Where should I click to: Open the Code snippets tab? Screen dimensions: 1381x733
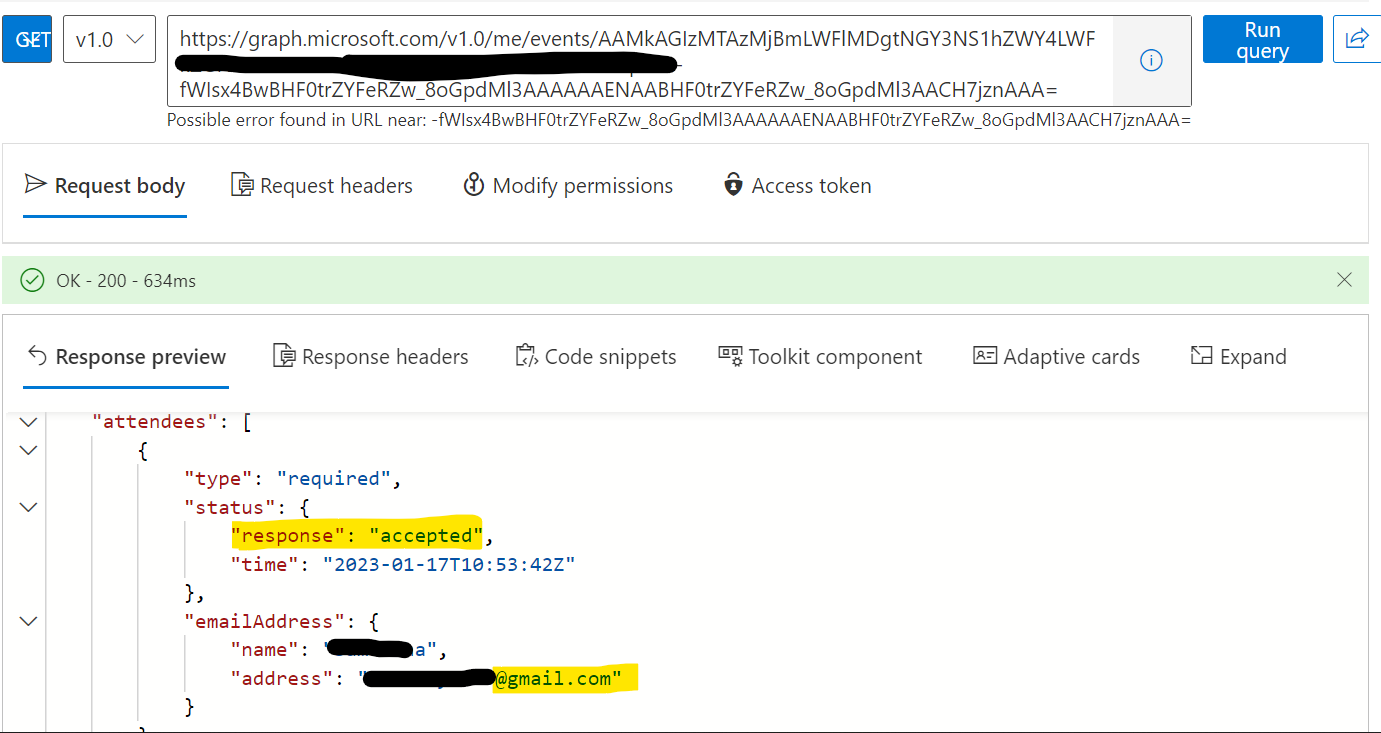[x=596, y=357]
